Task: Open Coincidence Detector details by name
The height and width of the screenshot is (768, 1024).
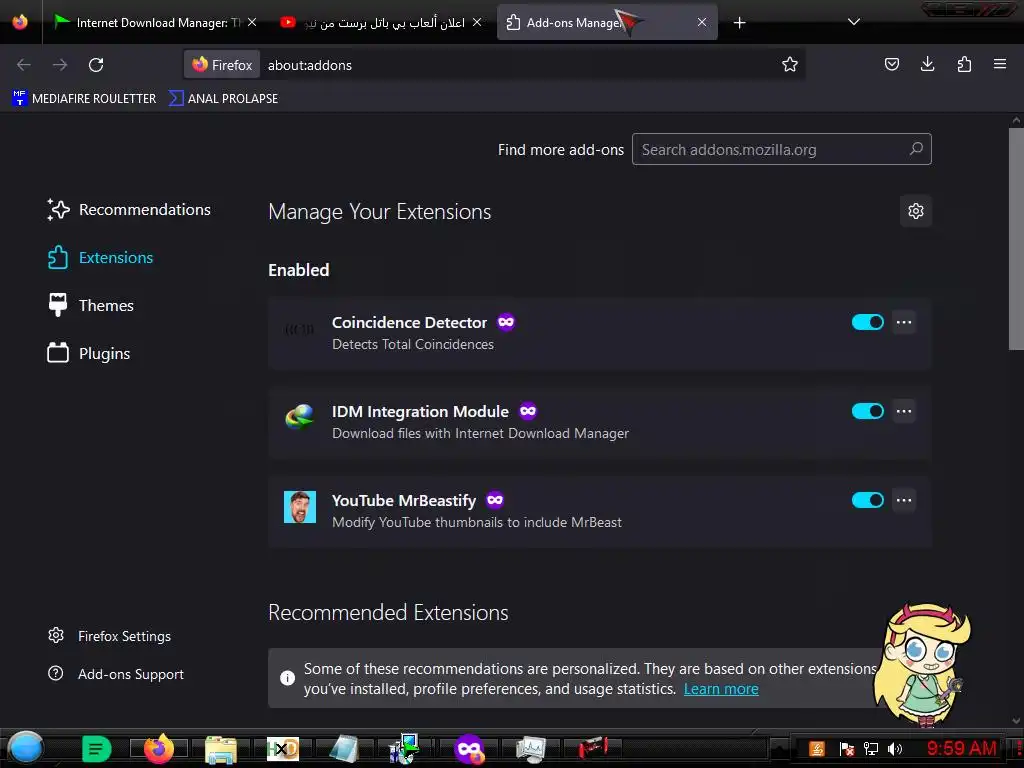Action: click(409, 322)
